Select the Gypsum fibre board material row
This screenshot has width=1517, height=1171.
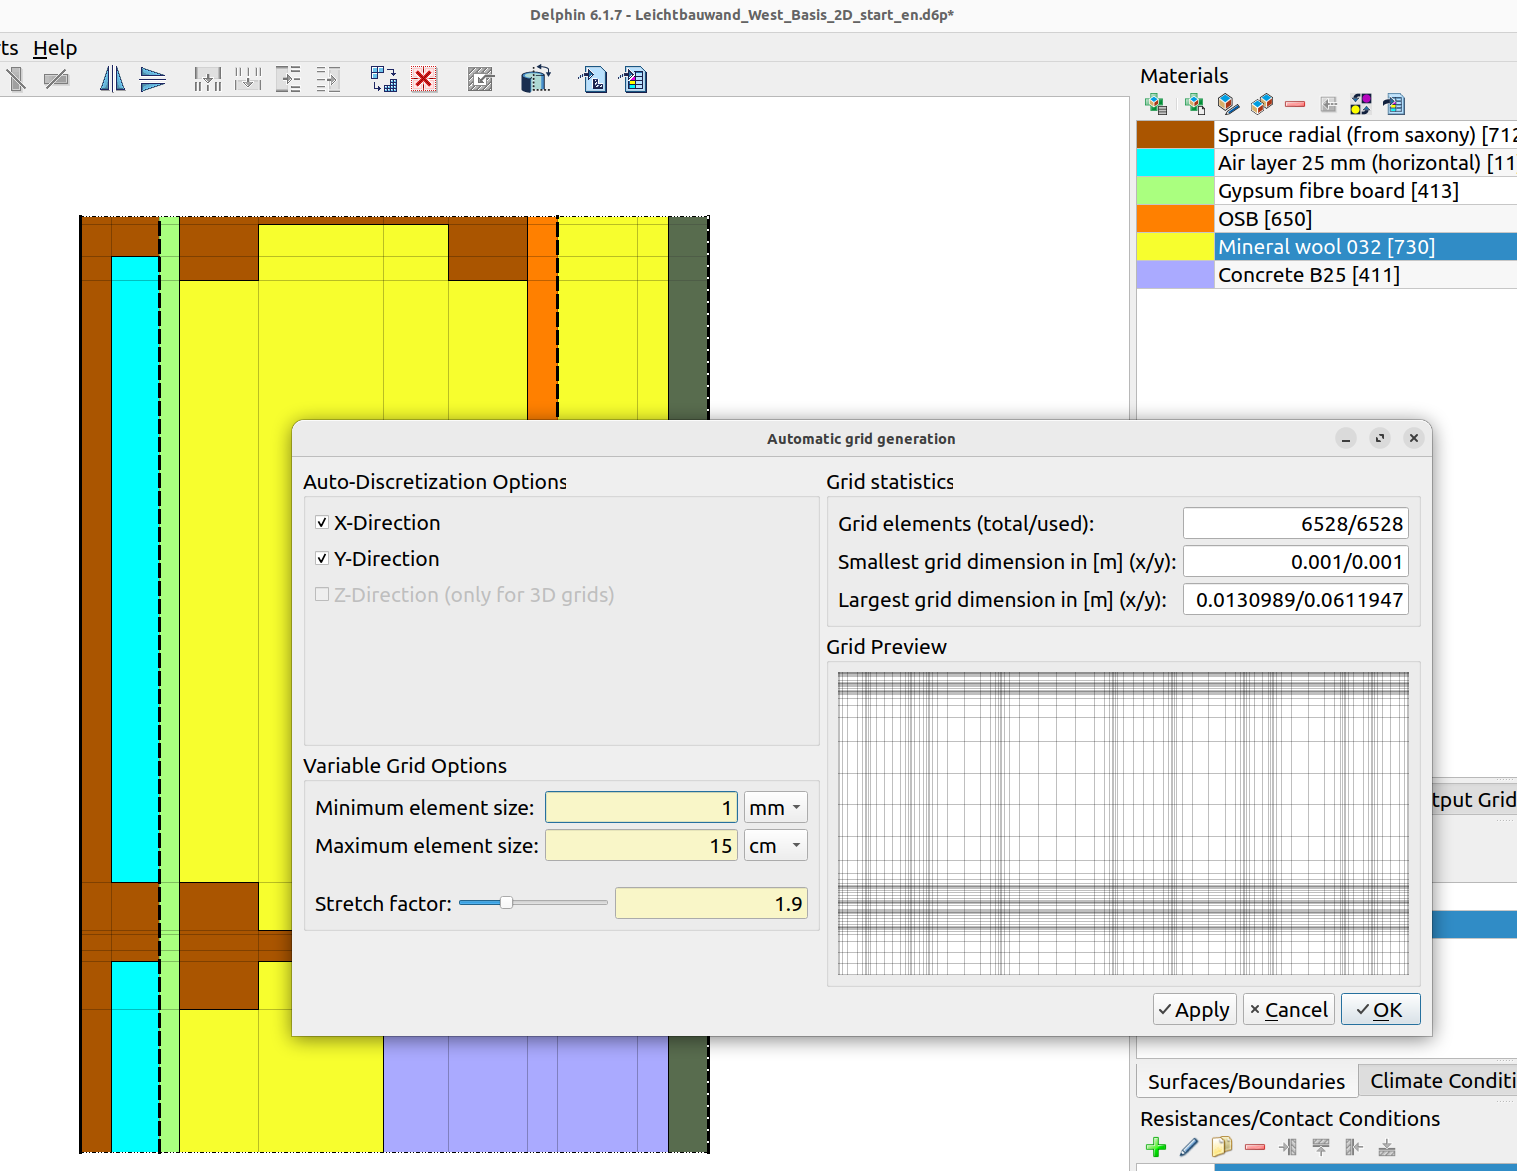click(1327, 191)
